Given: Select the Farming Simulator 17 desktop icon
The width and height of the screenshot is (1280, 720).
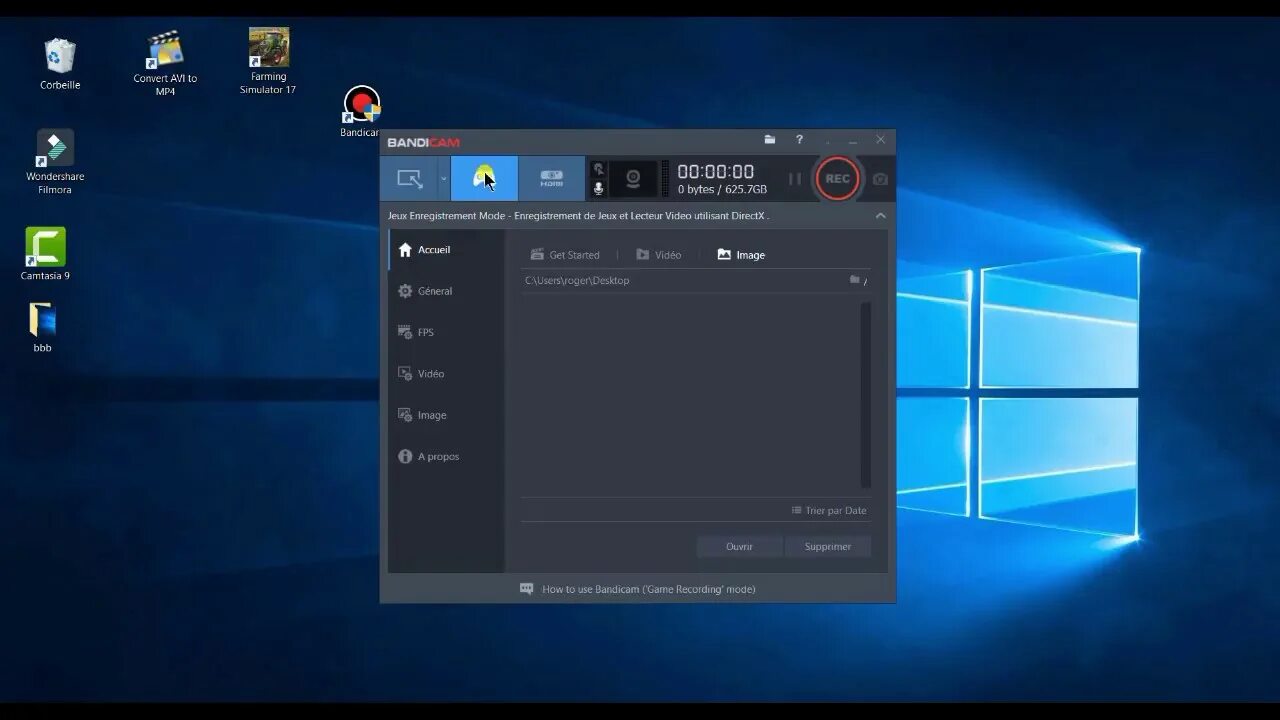Looking at the screenshot, I should pyautogui.click(x=268, y=61).
